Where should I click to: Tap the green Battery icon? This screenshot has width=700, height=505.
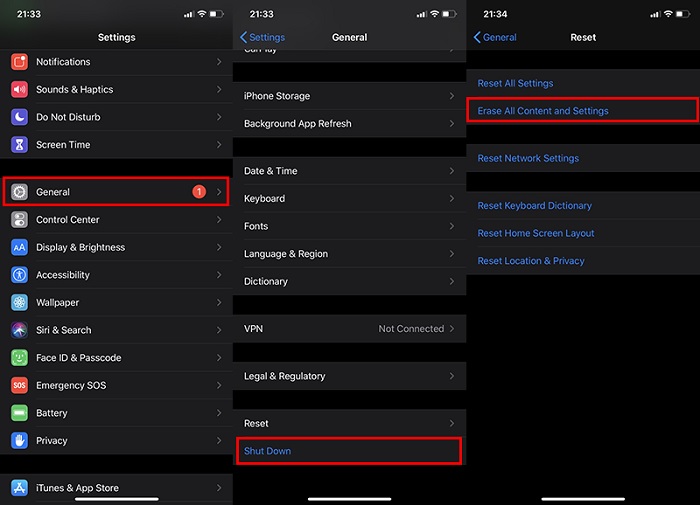(x=19, y=413)
